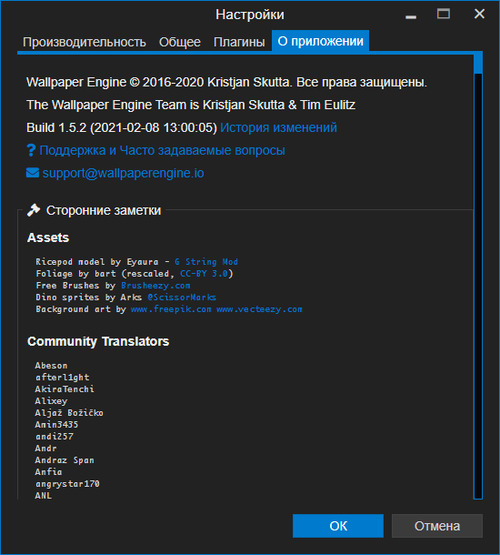Screen dimensions: 500x555
Task: Click the О приложении tab
Action: tap(320, 41)
